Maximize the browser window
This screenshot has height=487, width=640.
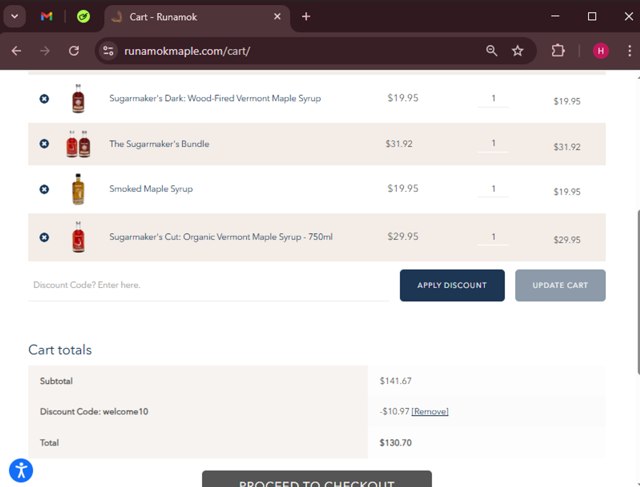point(592,16)
